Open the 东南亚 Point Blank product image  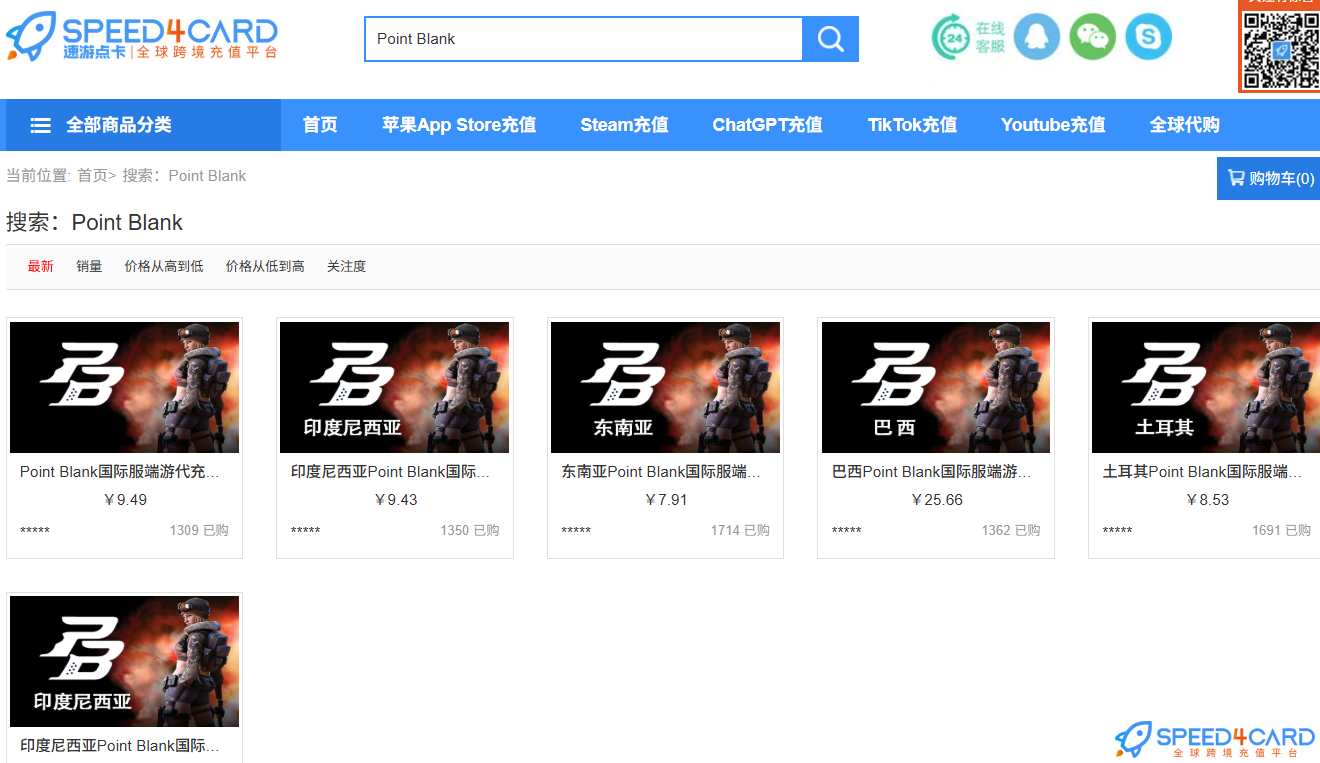[x=665, y=387]
